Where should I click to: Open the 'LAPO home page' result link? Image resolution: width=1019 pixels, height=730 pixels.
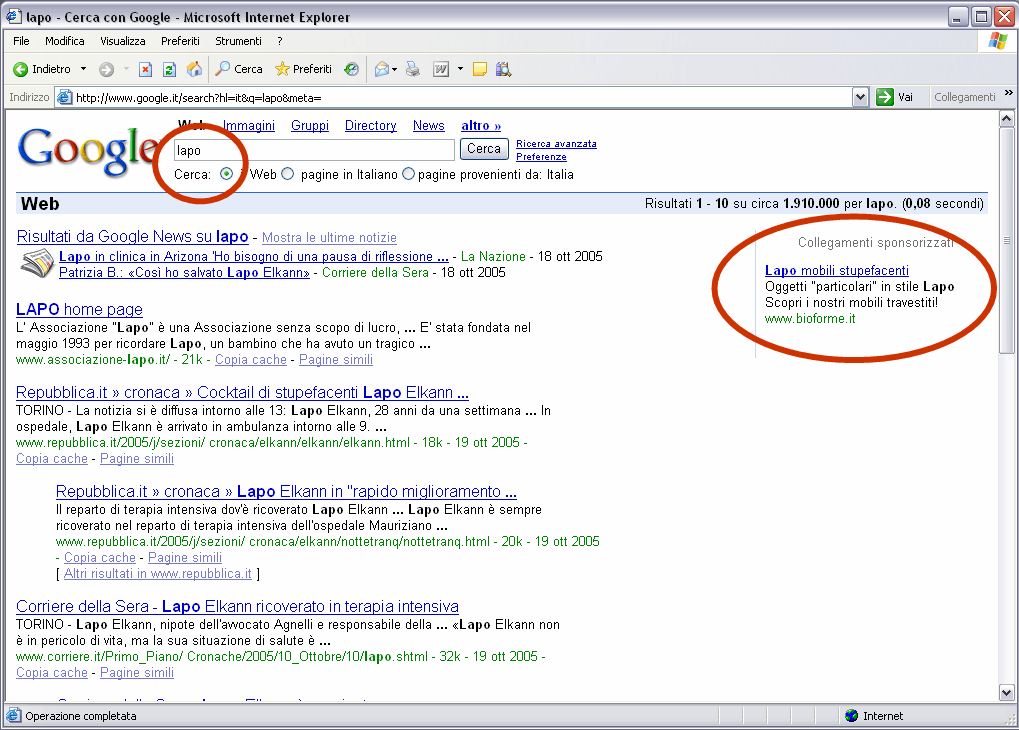(80, 310)
